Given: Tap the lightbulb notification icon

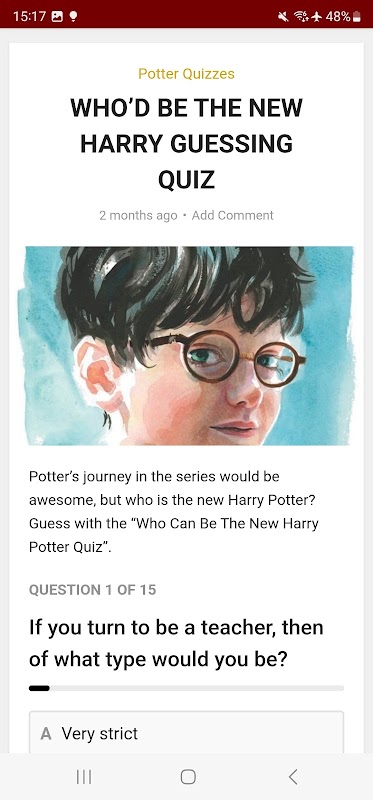Looking at the screenshot, I should 73,17.
